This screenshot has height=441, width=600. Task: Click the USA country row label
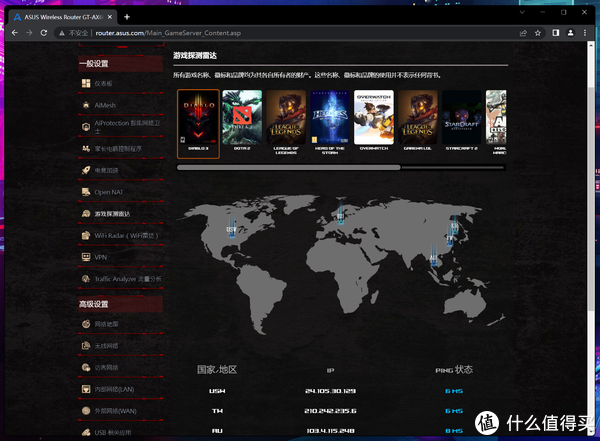pyautogui.click(x=217, y=391)
